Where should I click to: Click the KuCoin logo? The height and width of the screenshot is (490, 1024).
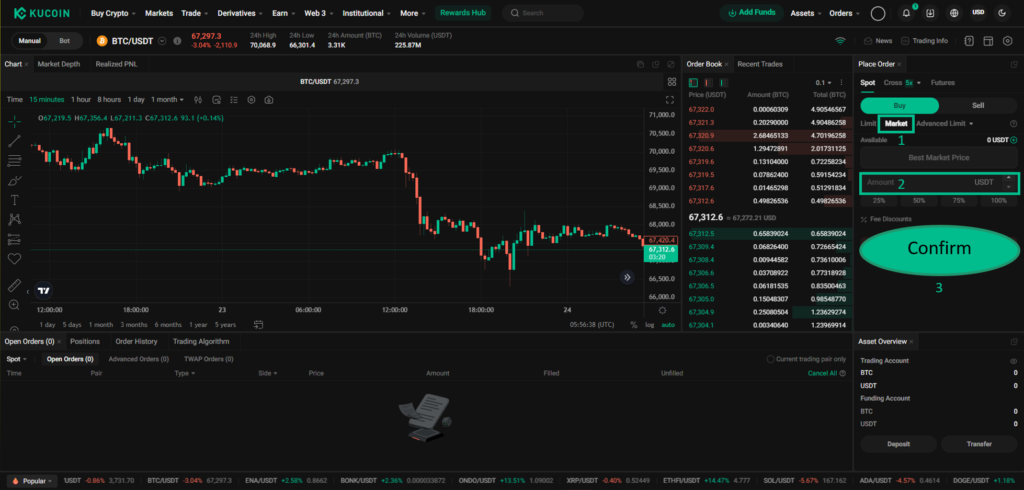pyautogui.click(x=44, y=13)
